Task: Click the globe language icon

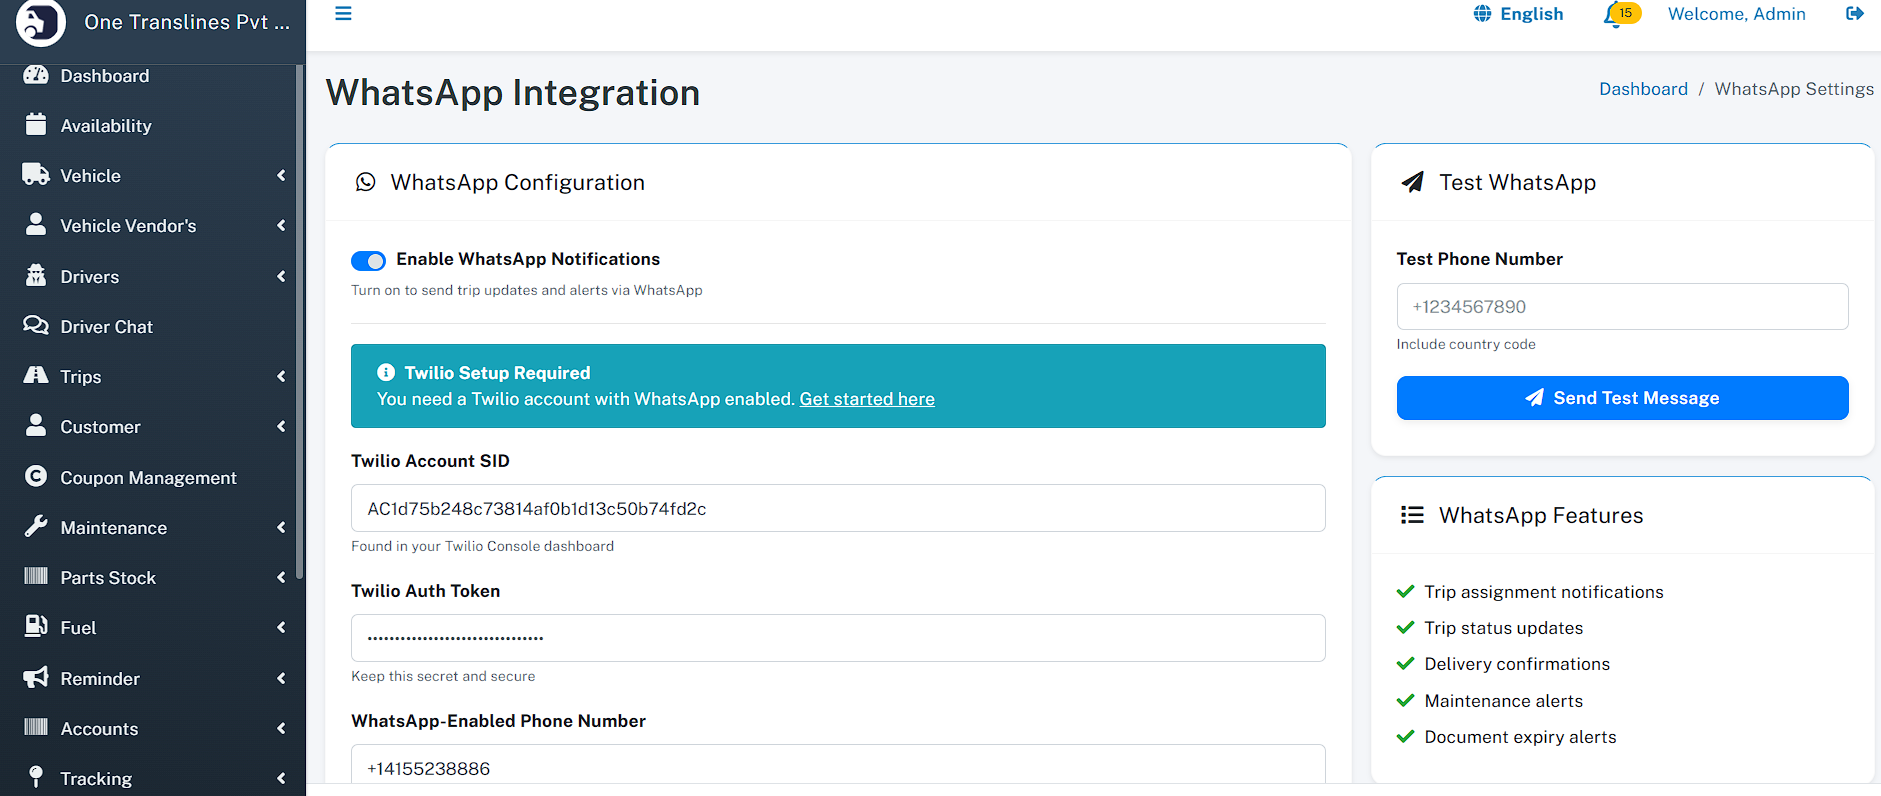Action: (x=1482, y=14)
